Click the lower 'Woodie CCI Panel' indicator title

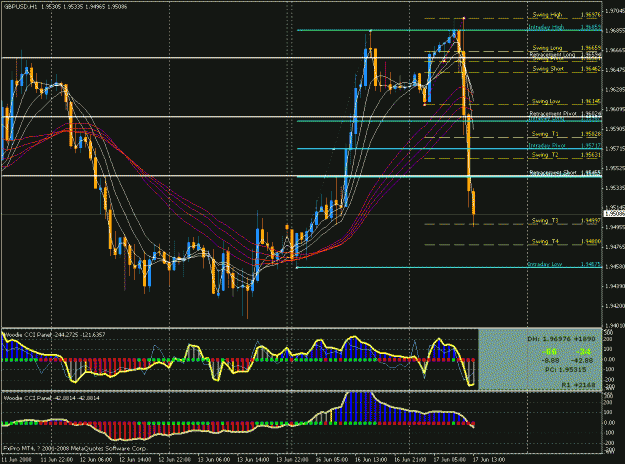(27, 398)
